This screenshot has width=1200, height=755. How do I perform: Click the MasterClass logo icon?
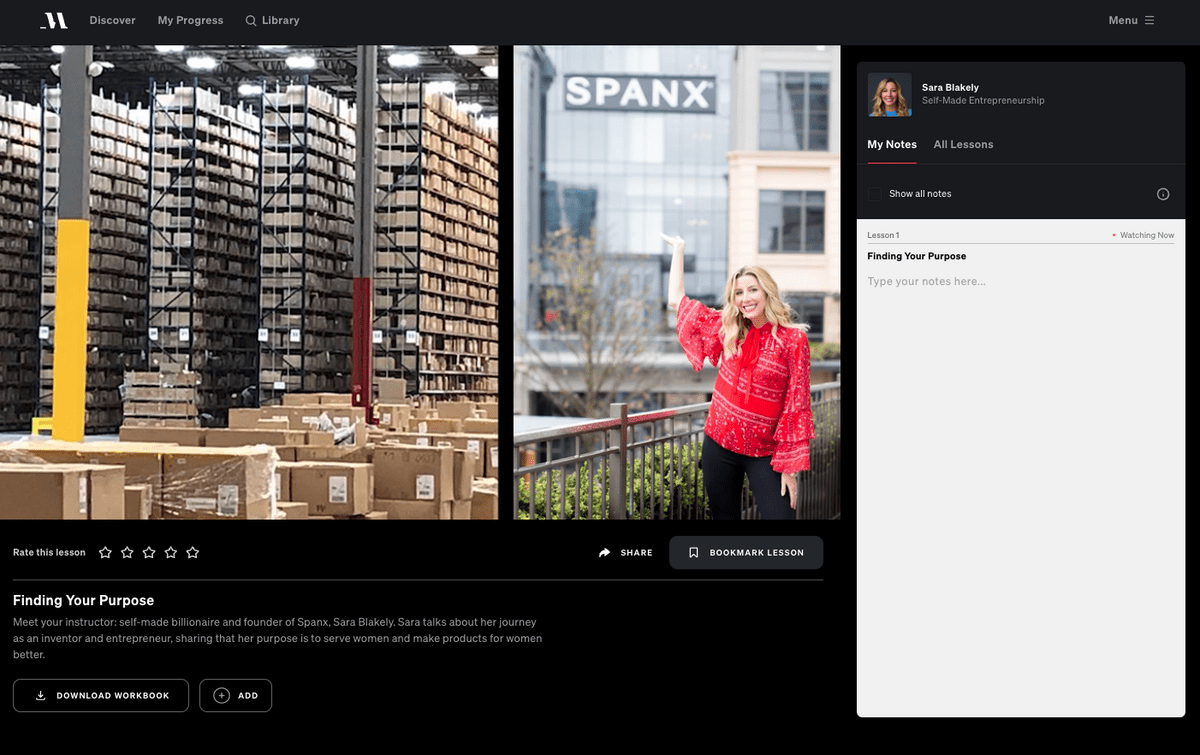[x=54, y=20]
